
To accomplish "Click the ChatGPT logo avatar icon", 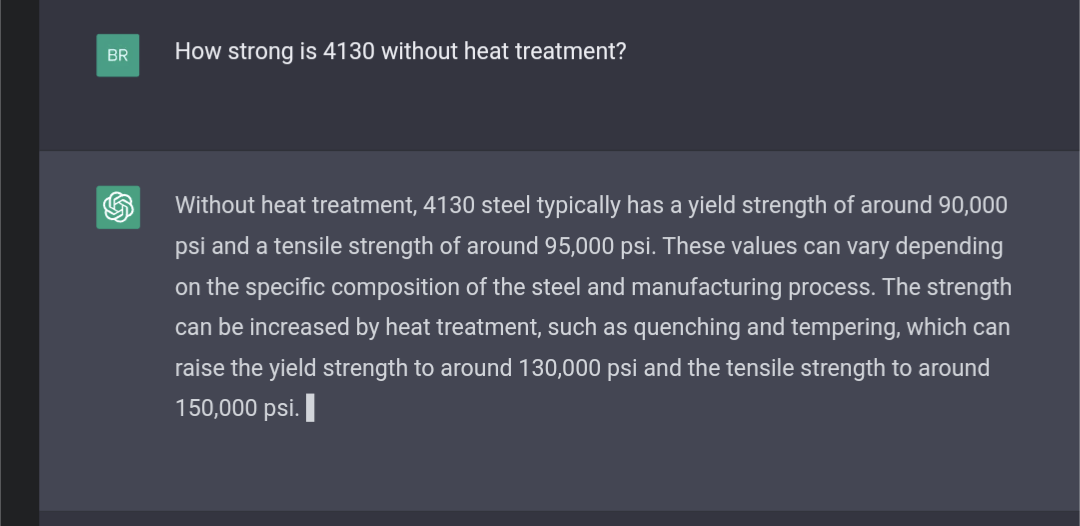I will pos(118,207).
